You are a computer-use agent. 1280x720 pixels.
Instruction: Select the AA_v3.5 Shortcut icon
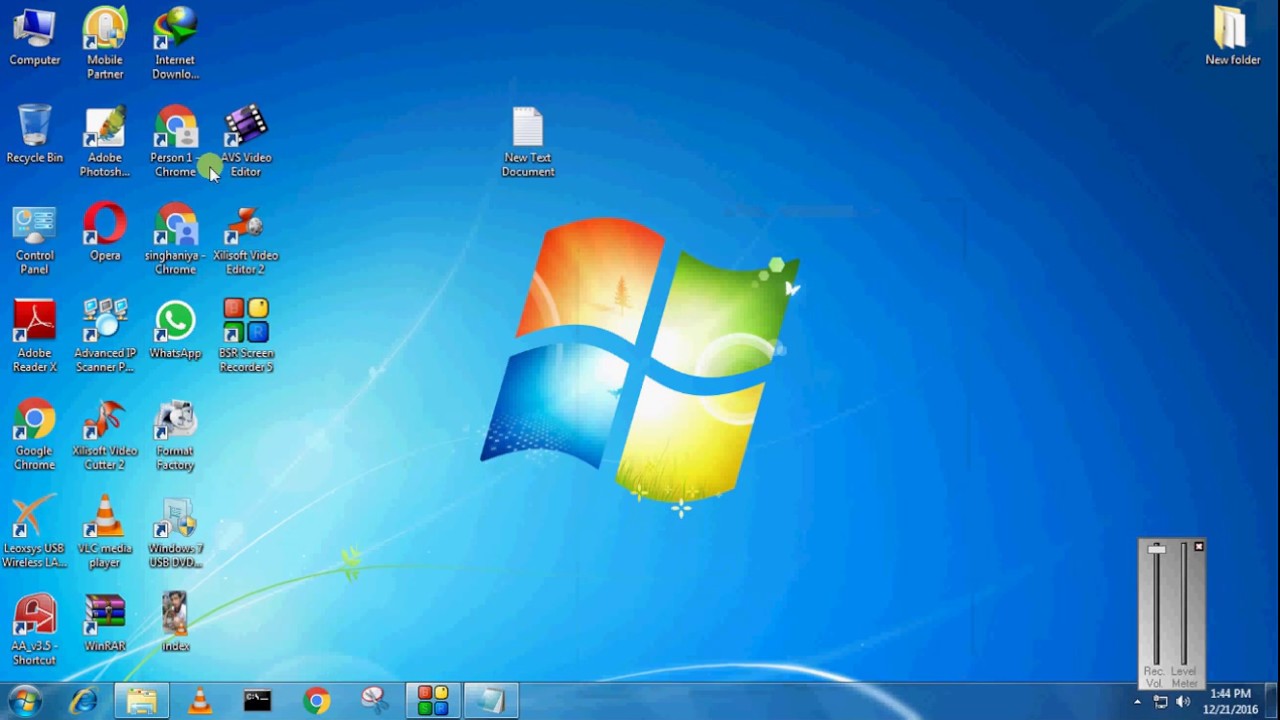34,631
